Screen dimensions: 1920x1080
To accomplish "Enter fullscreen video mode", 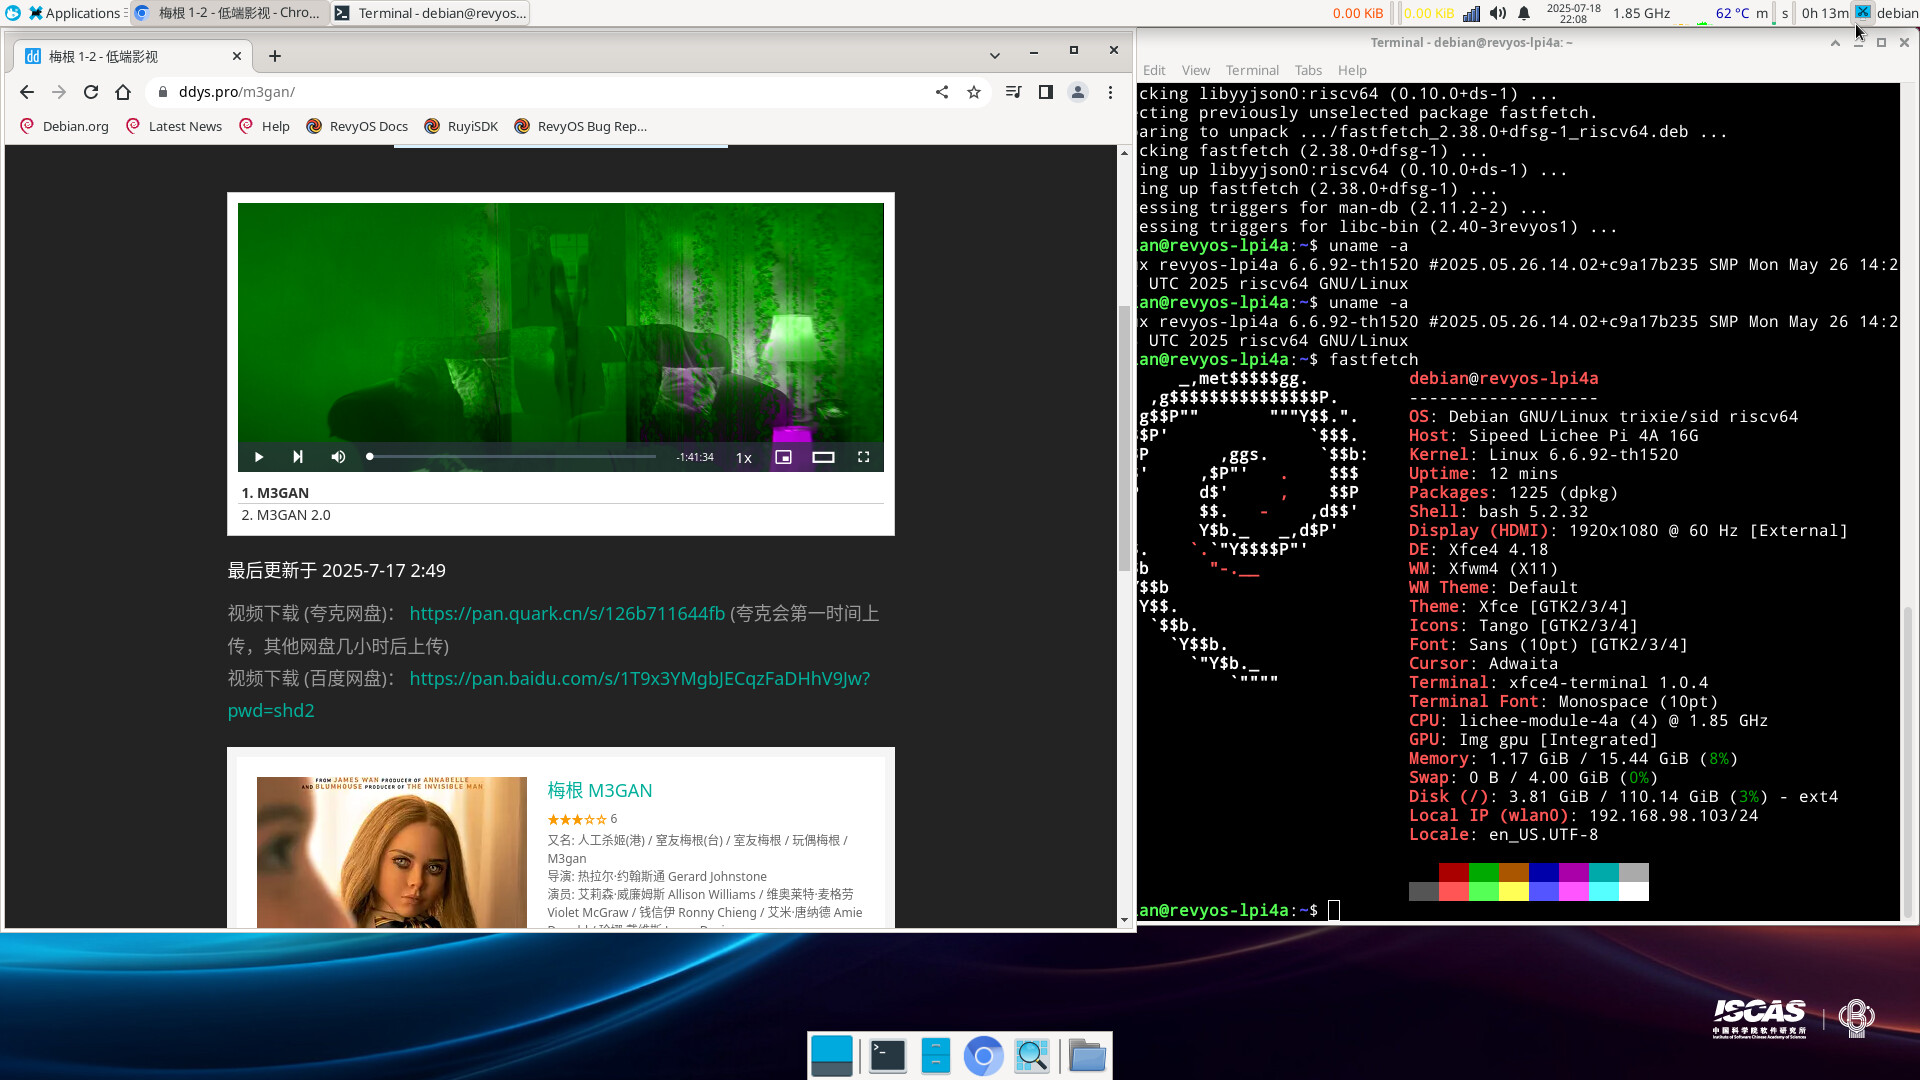I will coord(863,457).
